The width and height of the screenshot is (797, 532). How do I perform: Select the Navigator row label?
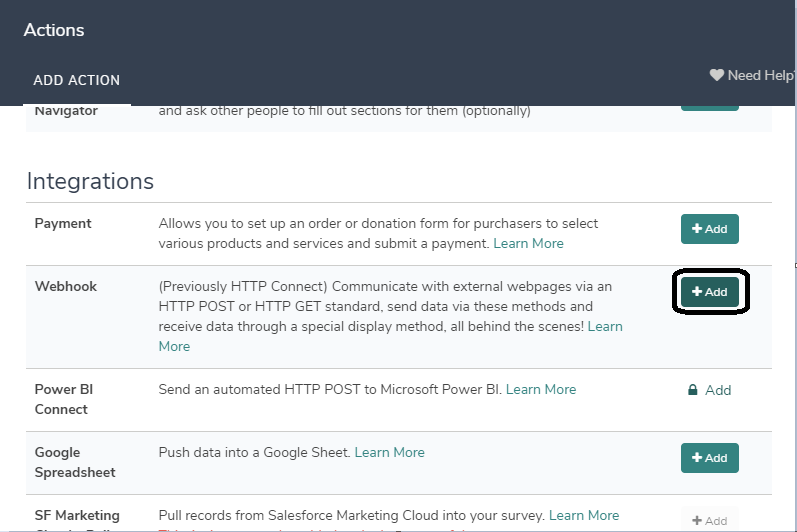tap(66, 110)
